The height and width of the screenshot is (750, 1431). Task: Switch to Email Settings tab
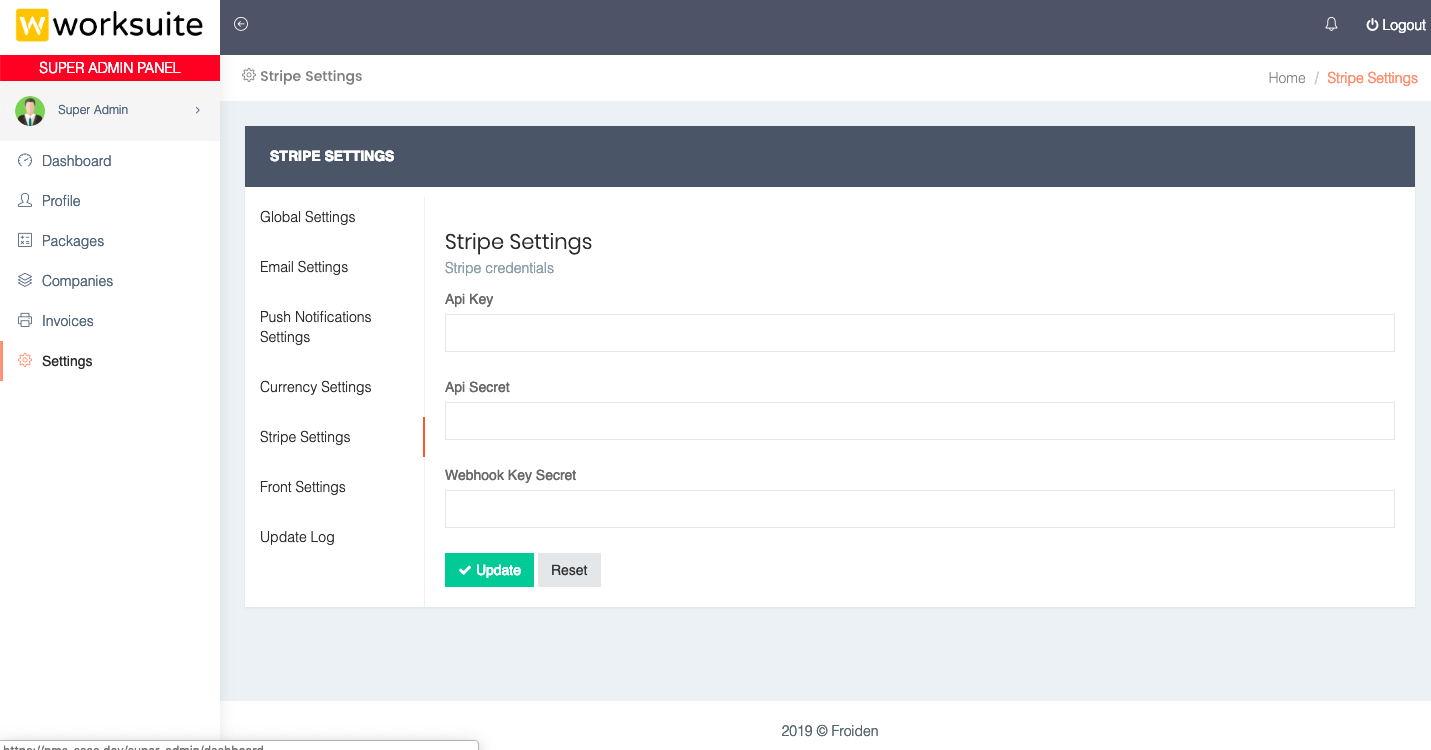coord(304,267)
